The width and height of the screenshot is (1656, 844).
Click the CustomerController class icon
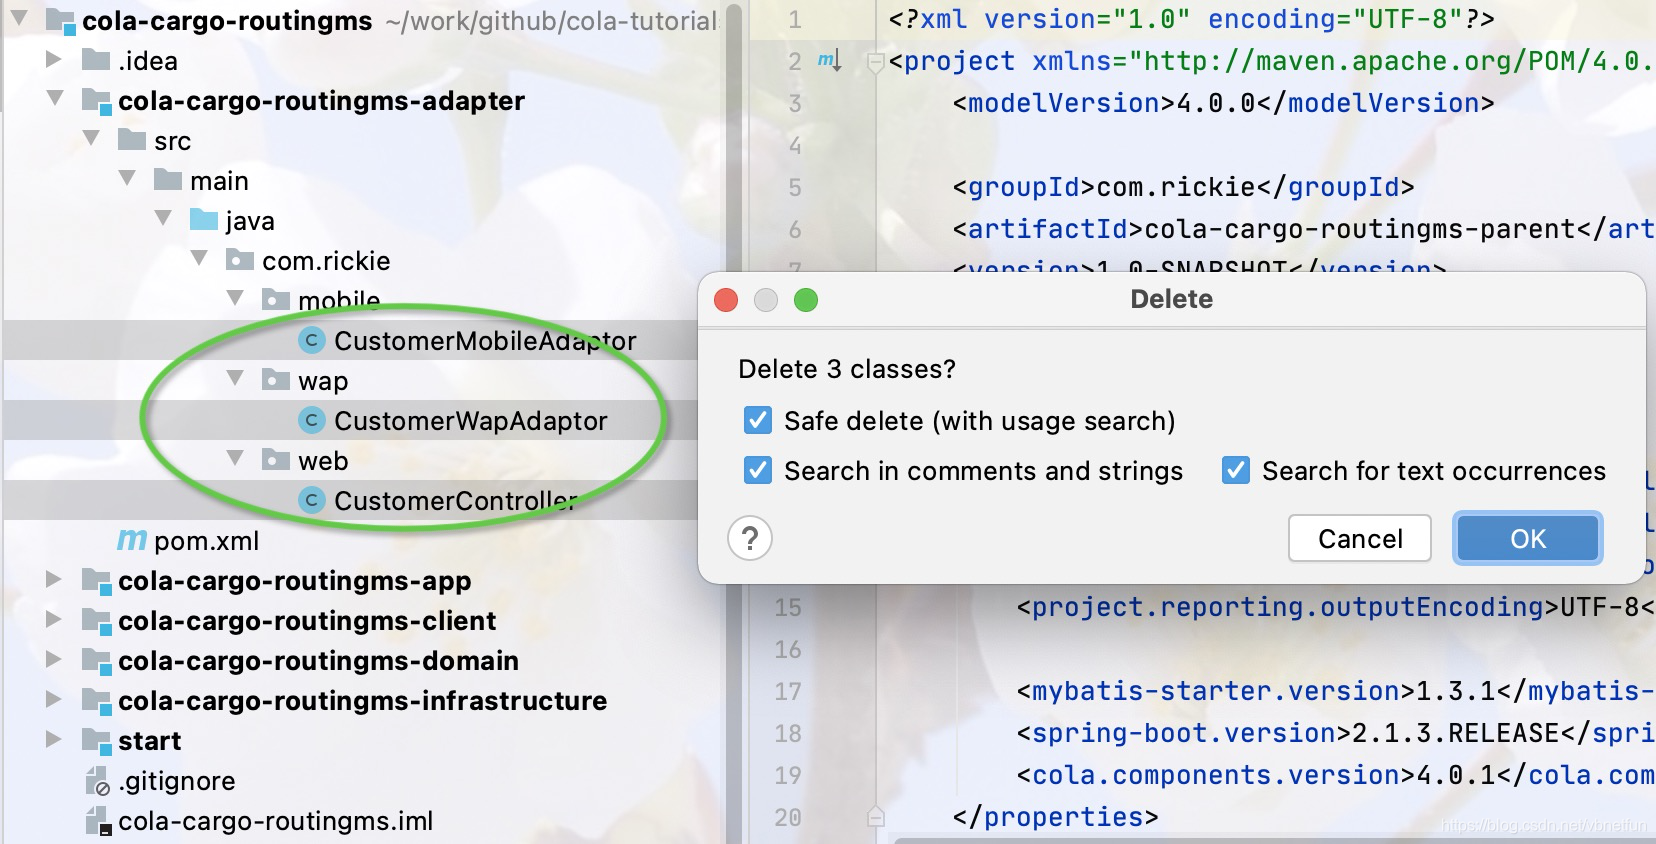tap(312, 500)
